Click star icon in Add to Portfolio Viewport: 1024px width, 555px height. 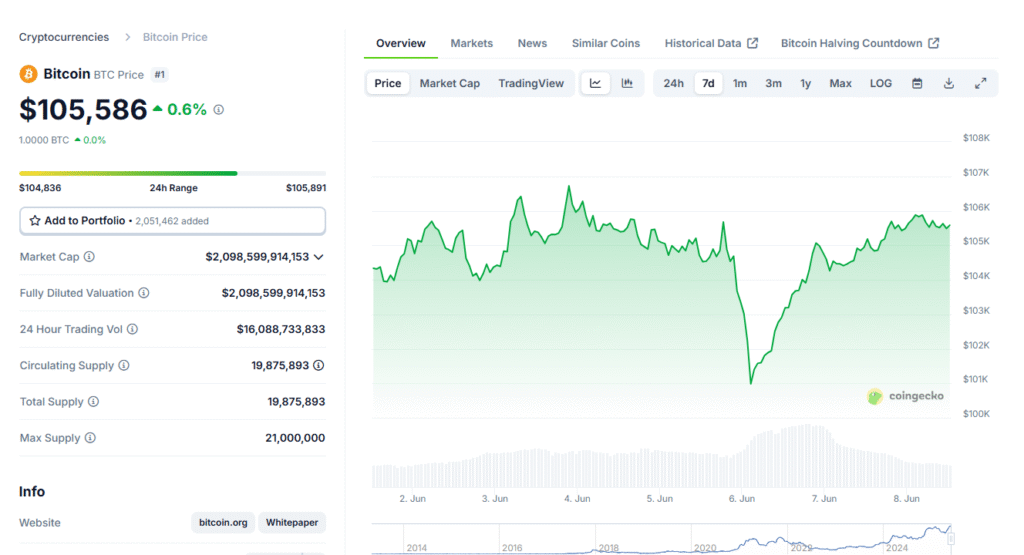35,221
